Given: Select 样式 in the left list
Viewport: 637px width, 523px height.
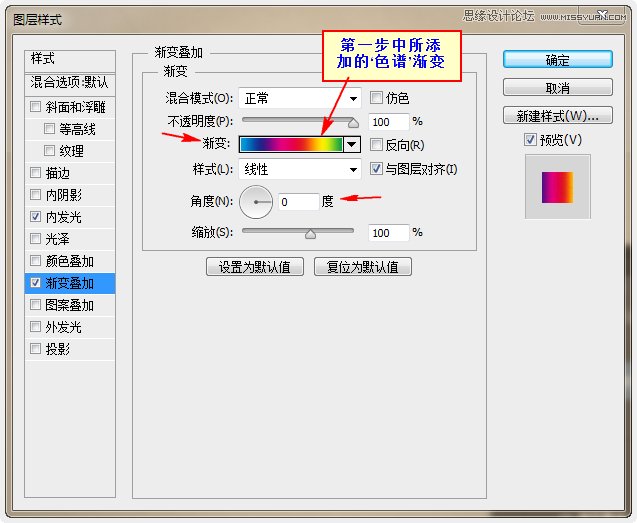Looking at the screenshot, I should click(x=70, y=60).
